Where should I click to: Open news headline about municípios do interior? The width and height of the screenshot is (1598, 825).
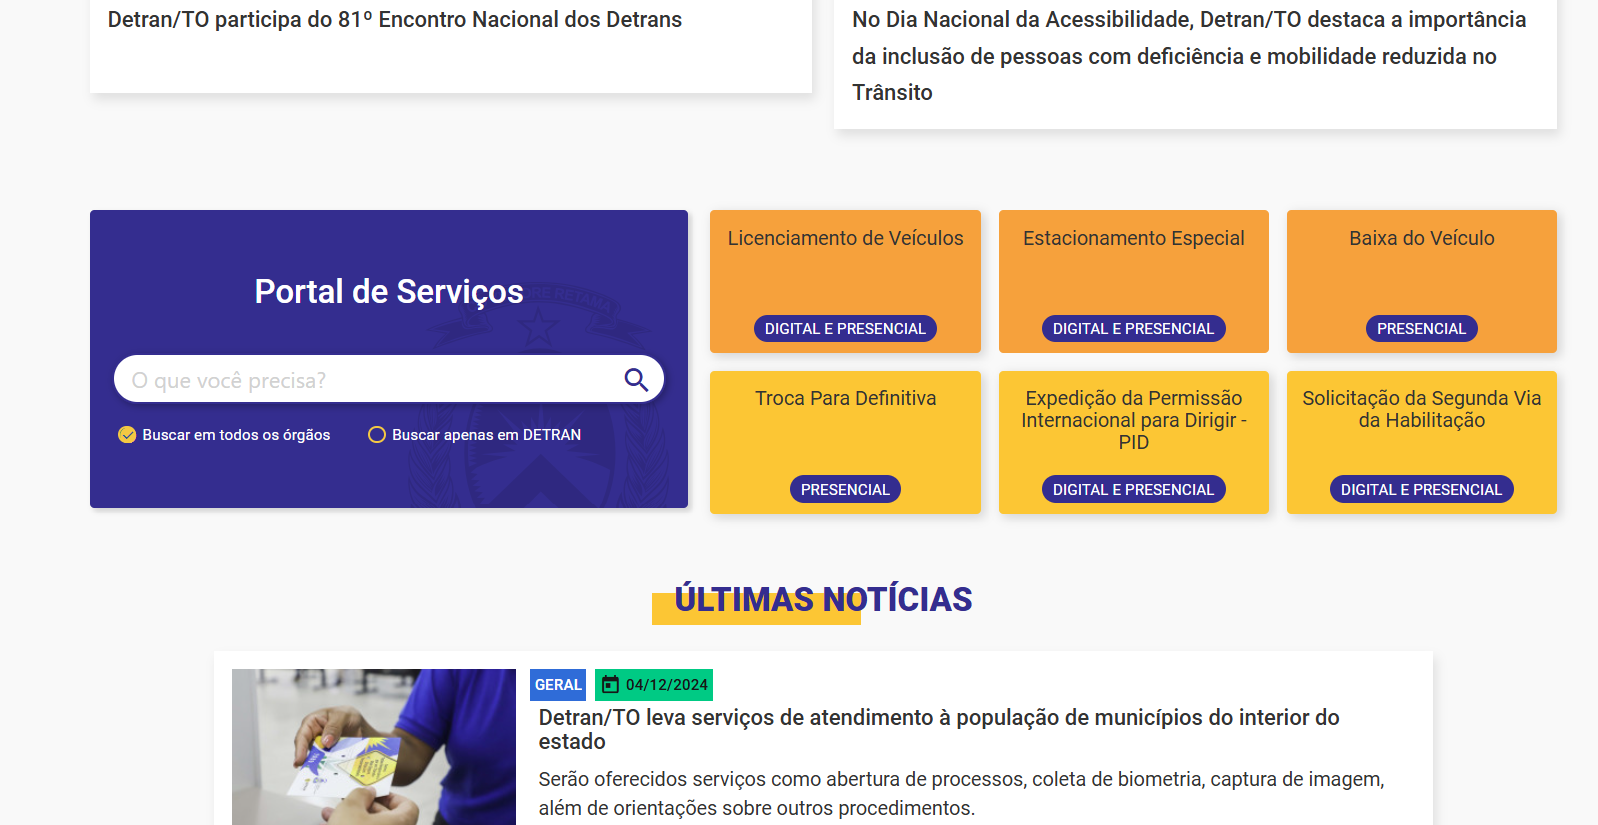click(x=938, y=729)
